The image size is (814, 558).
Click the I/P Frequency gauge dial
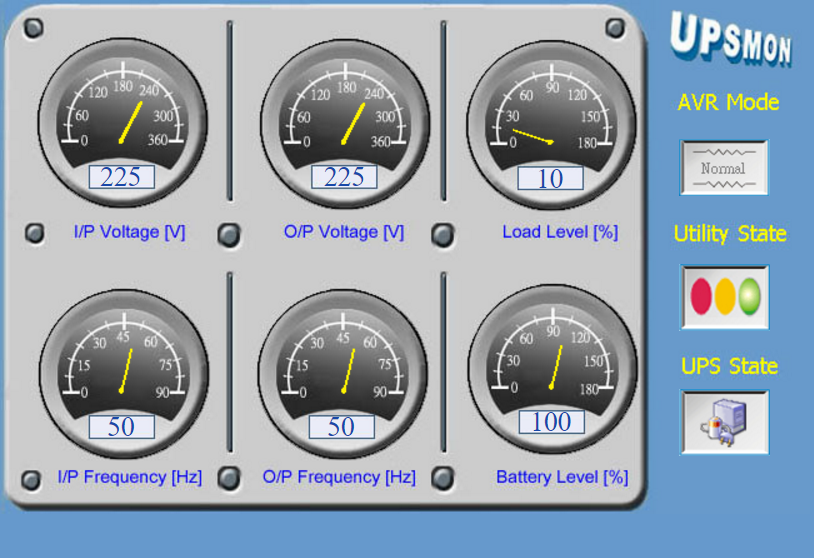124,373
